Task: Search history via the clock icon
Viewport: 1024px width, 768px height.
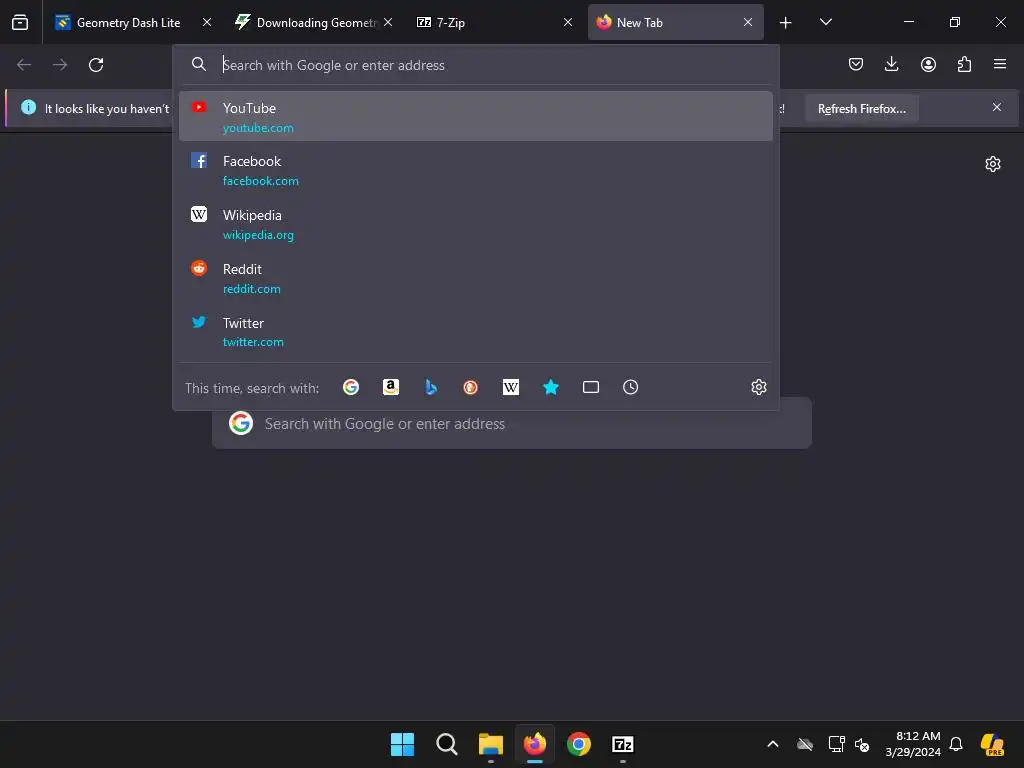Action: 630,387
